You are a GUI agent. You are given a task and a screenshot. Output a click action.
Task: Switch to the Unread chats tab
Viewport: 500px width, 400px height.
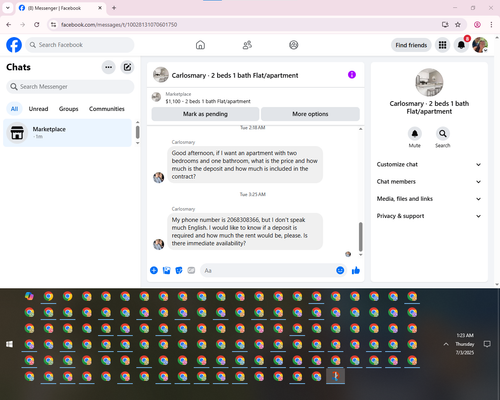click(38, 109)
